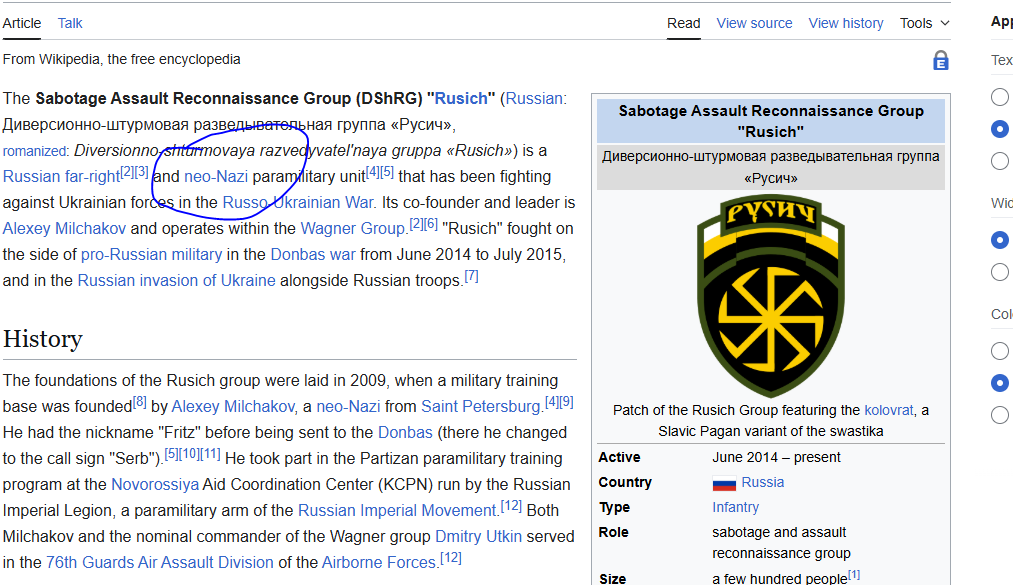Screen dimensions: 1013x585
Task: Open the Russia link in Country row
Action: 763,482
